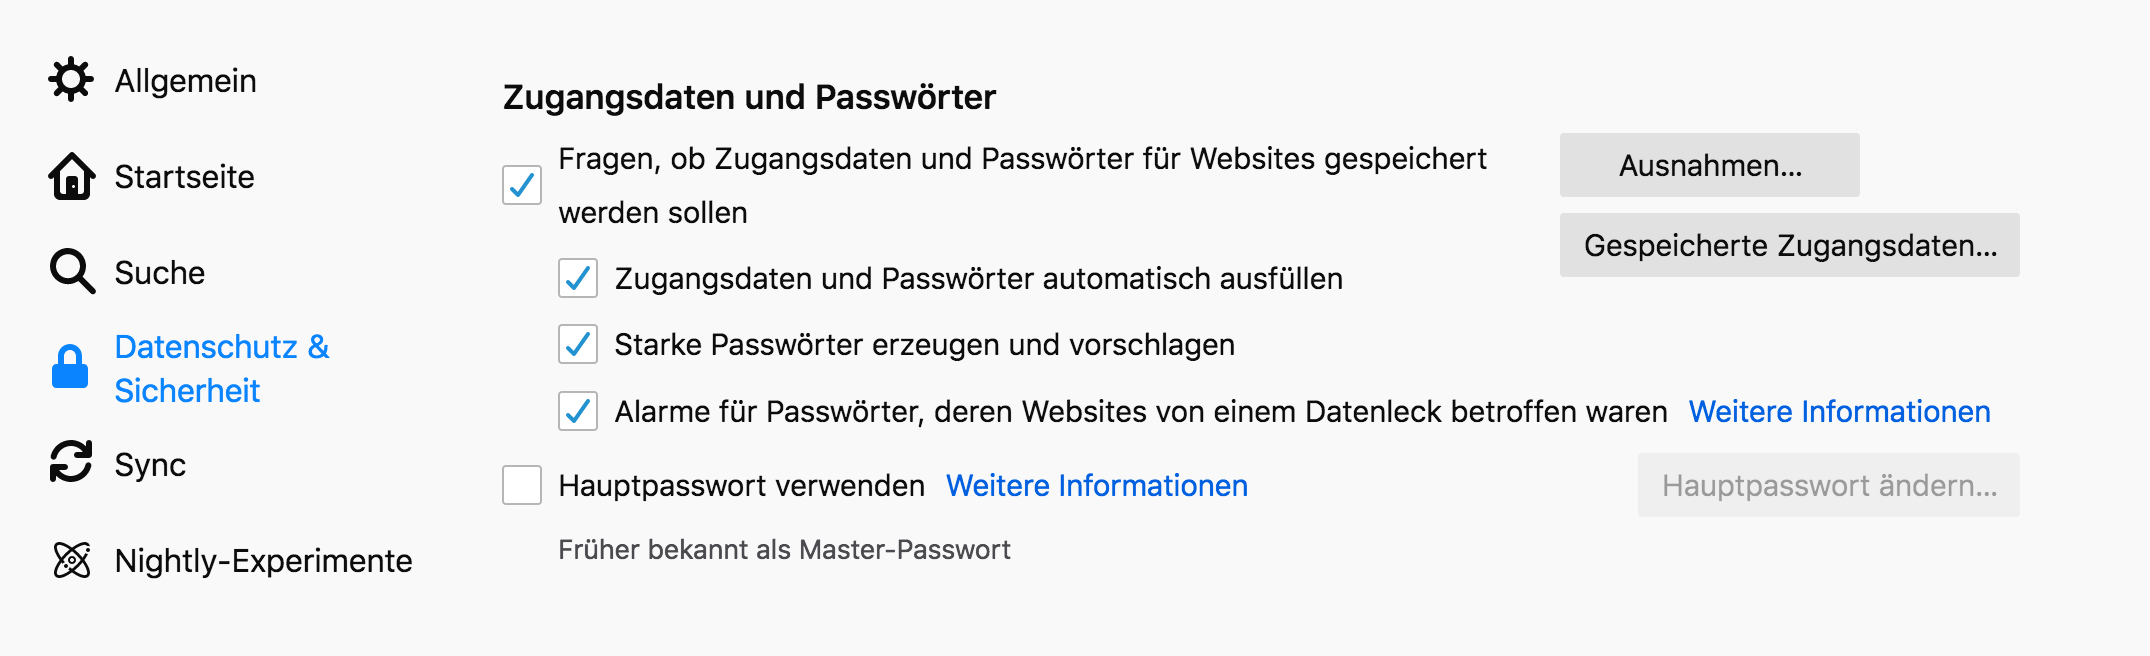Disable automatic filling of Zugangsdaten
2150x656 pixels.
point(578,278)
